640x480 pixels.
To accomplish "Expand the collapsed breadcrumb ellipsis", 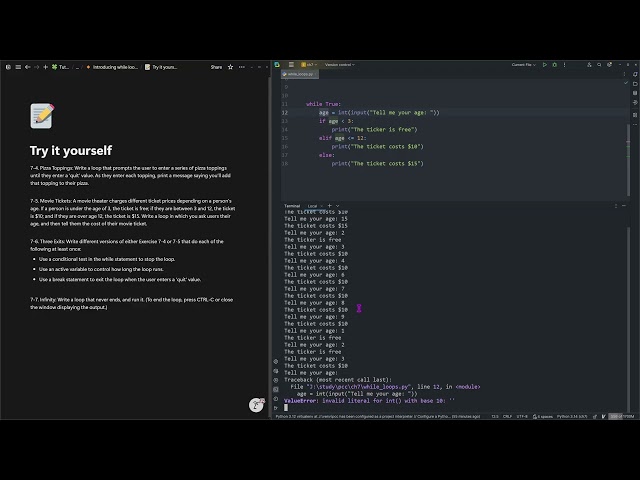I will 77,67.
